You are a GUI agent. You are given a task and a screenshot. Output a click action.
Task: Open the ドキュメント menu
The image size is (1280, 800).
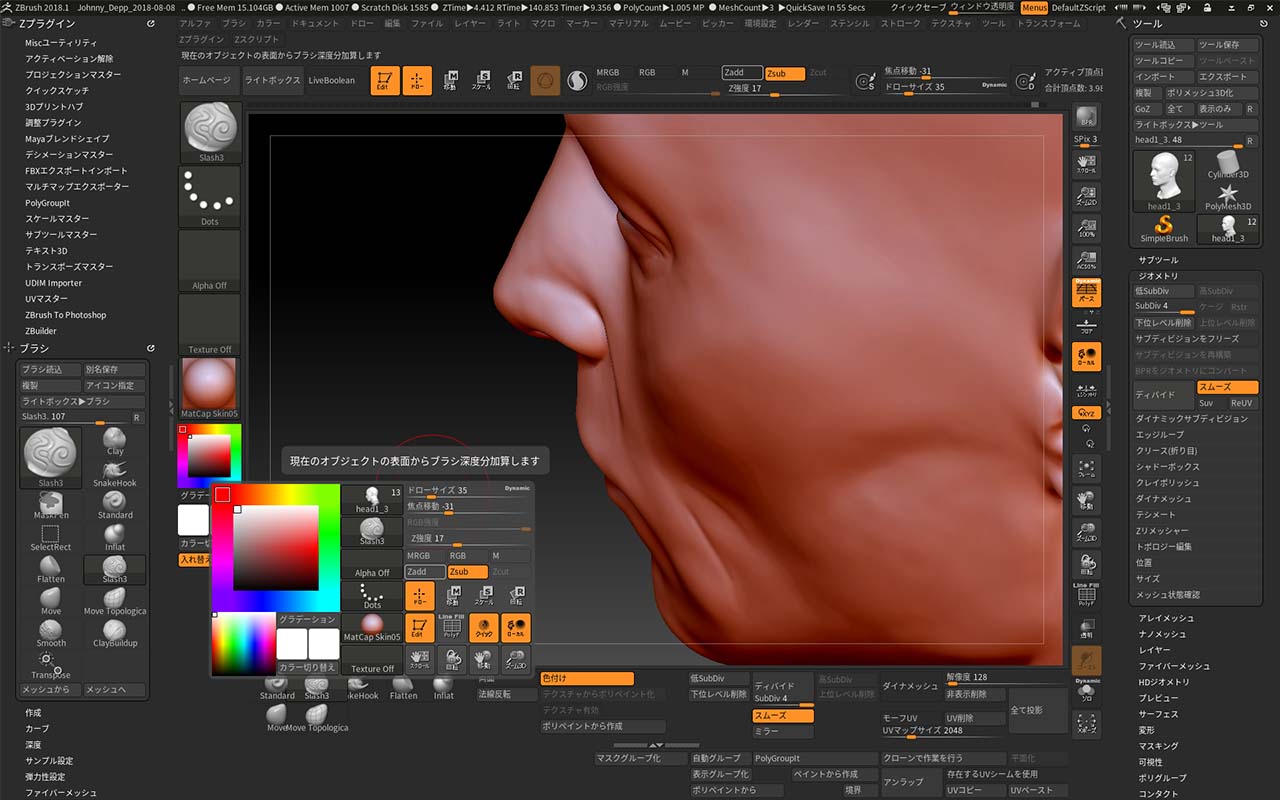pyautogui.click(x=315, y=23)
